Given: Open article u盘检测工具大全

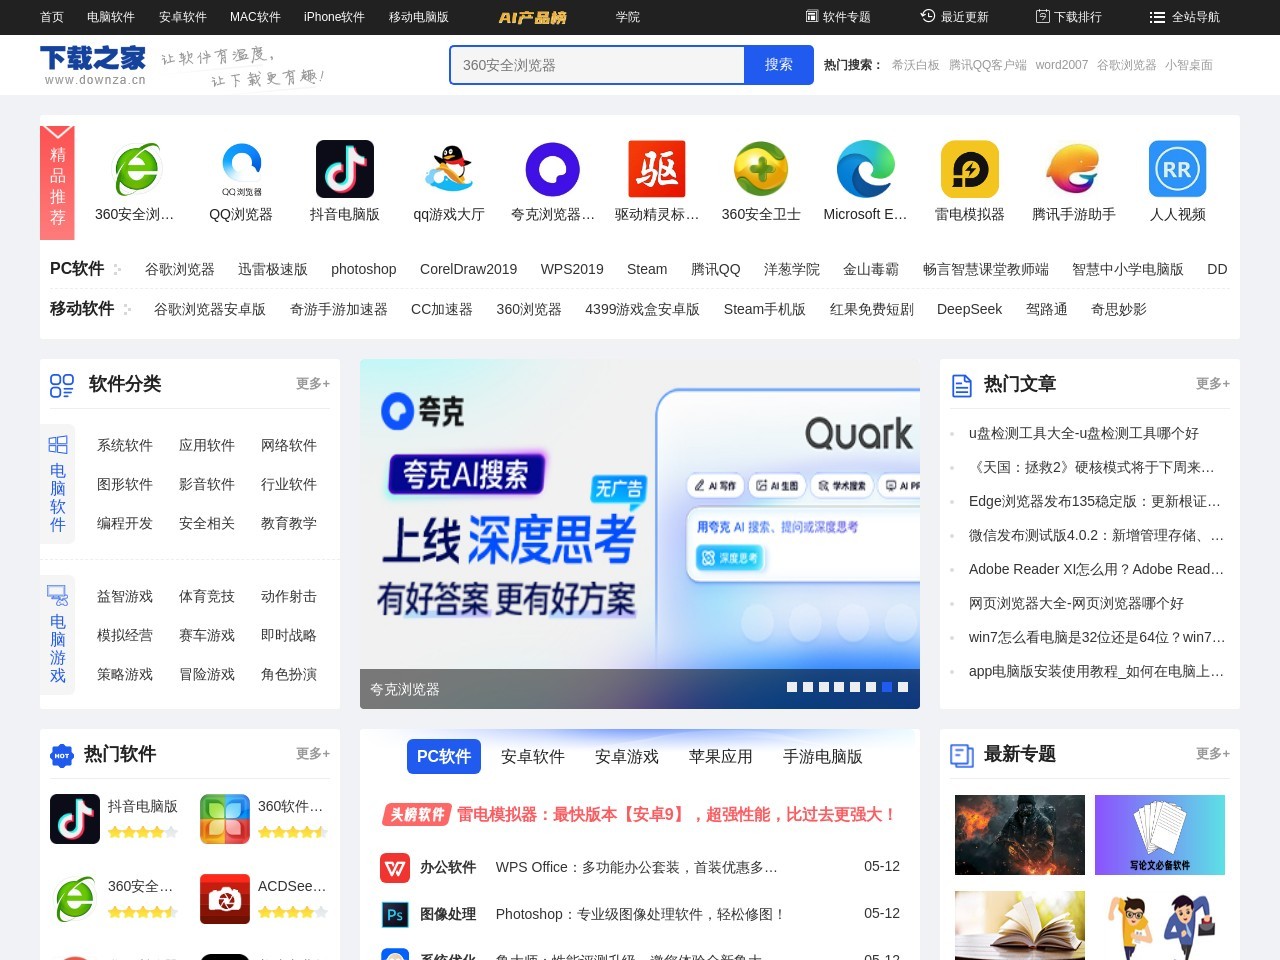Looking at the screenshot, I should 1084,433.
